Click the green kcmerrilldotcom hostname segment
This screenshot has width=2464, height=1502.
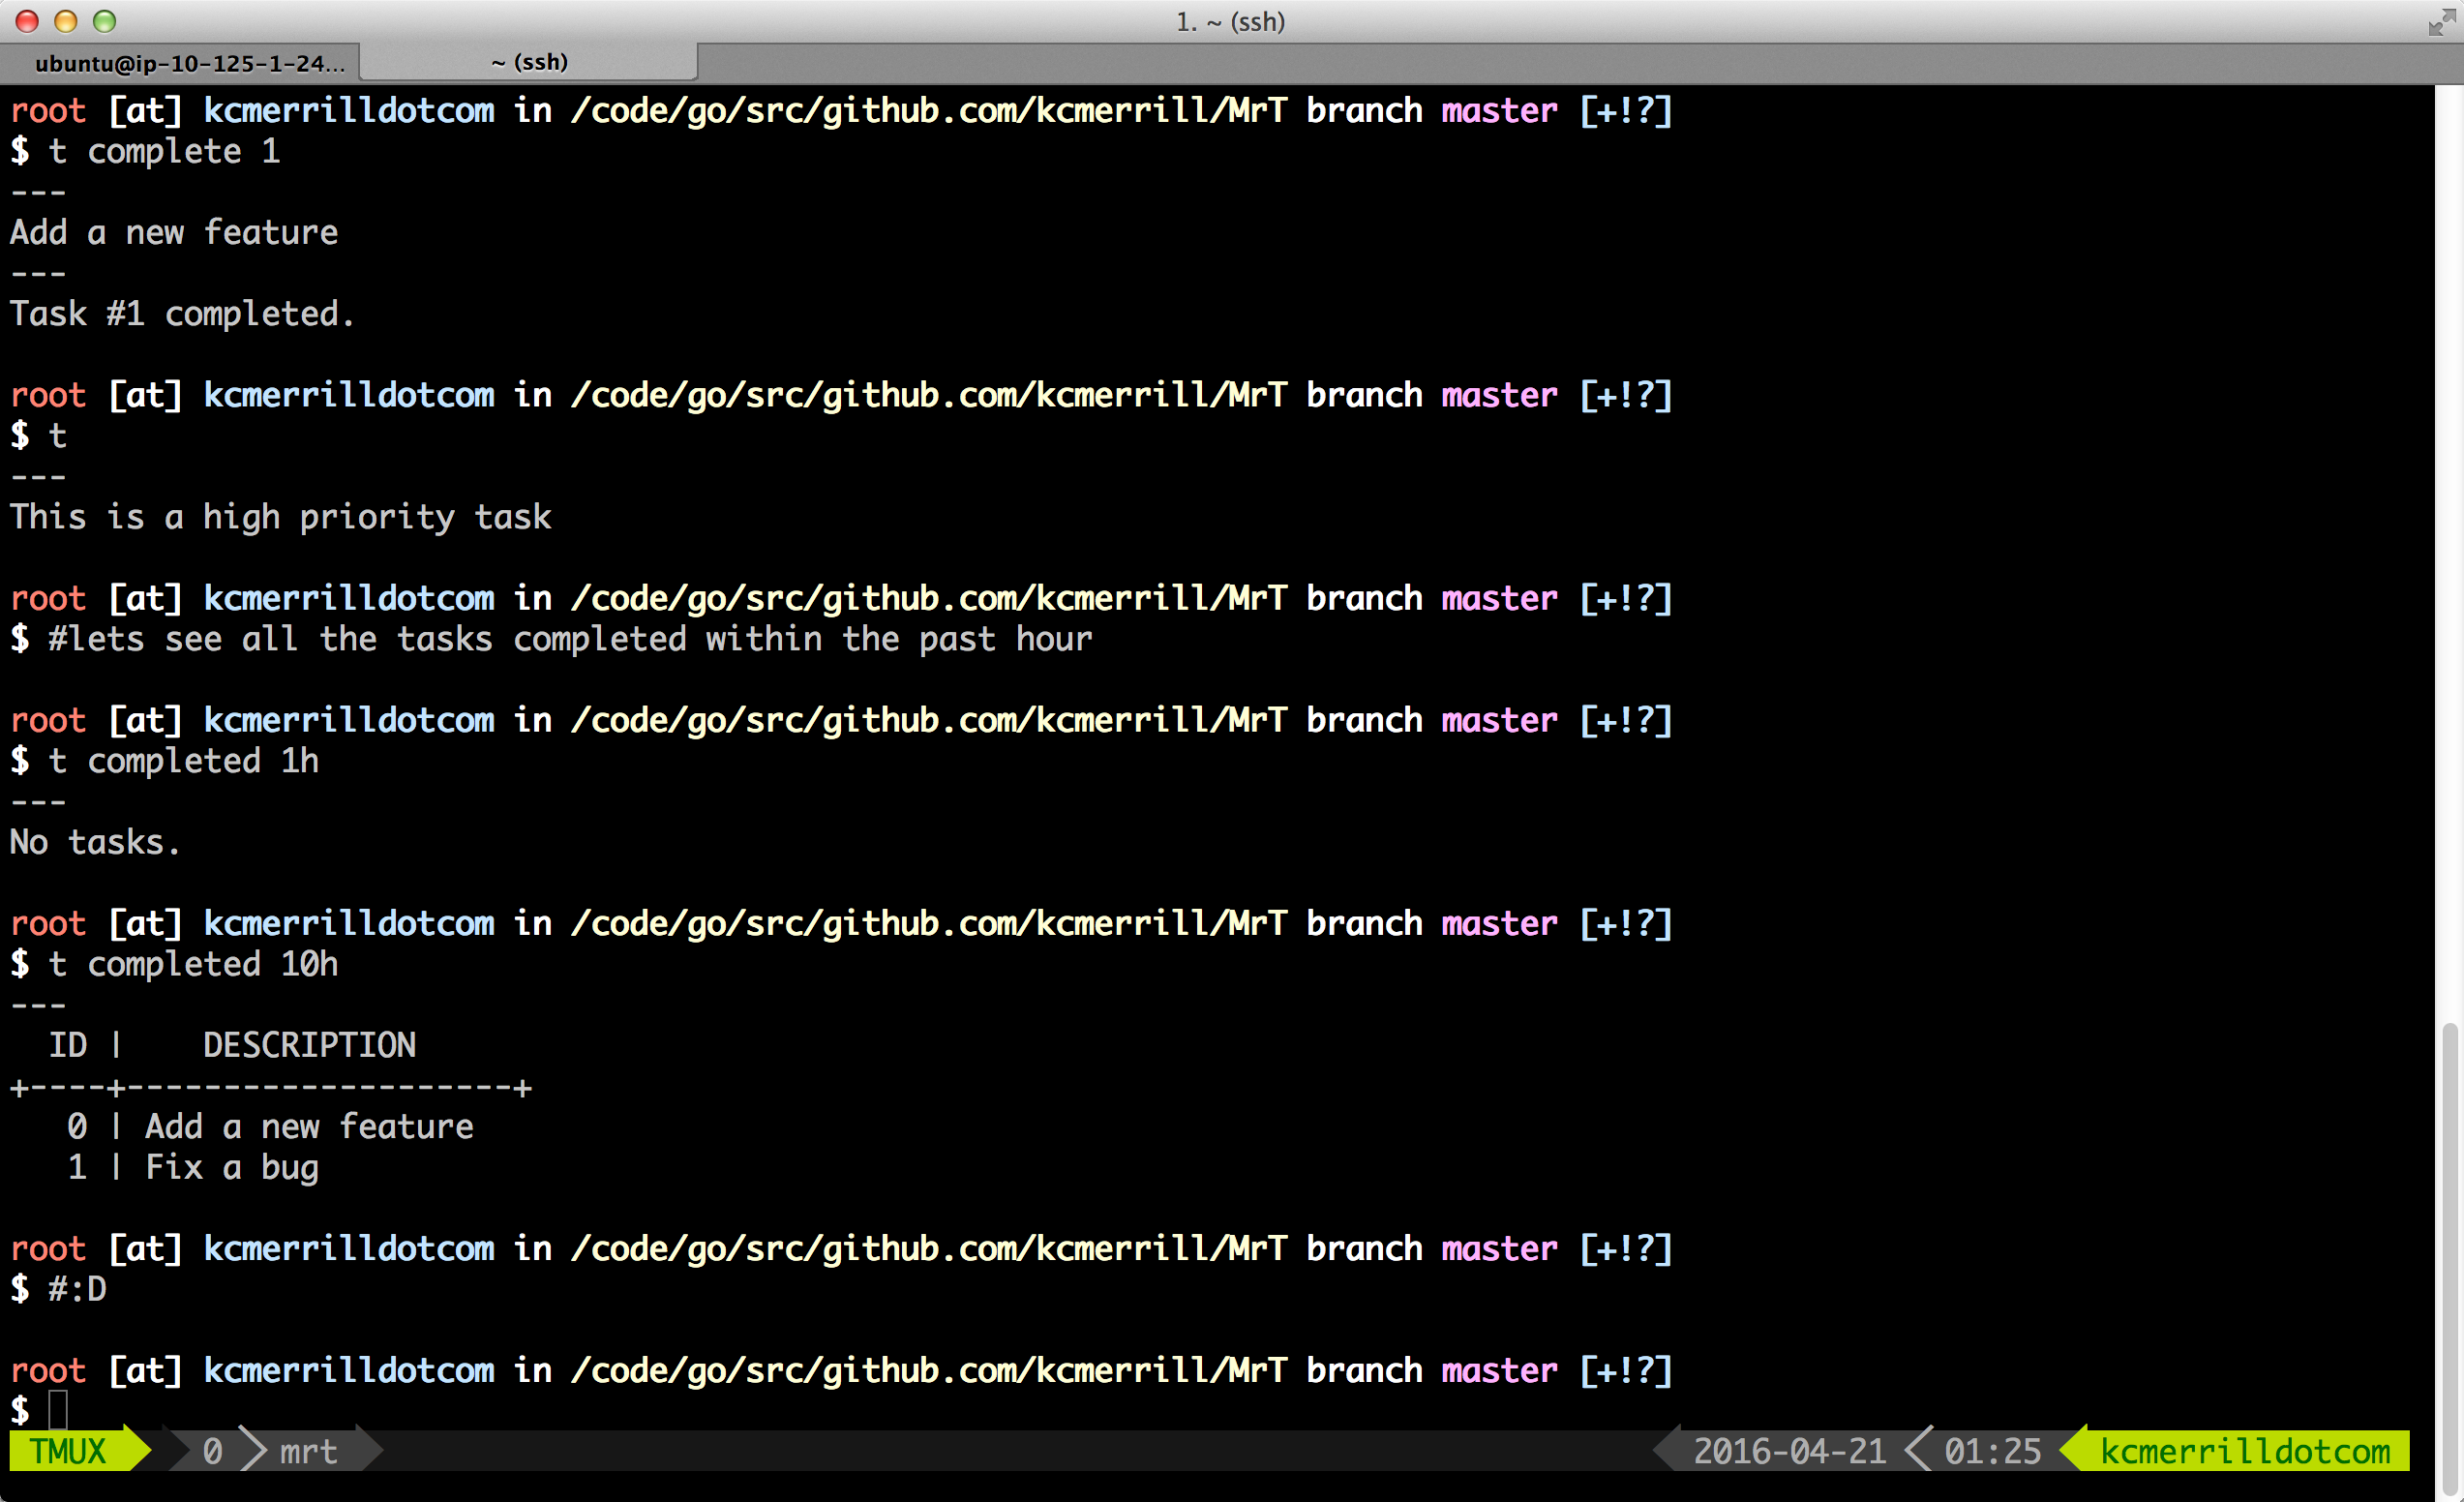(x=2245, y=1450)
